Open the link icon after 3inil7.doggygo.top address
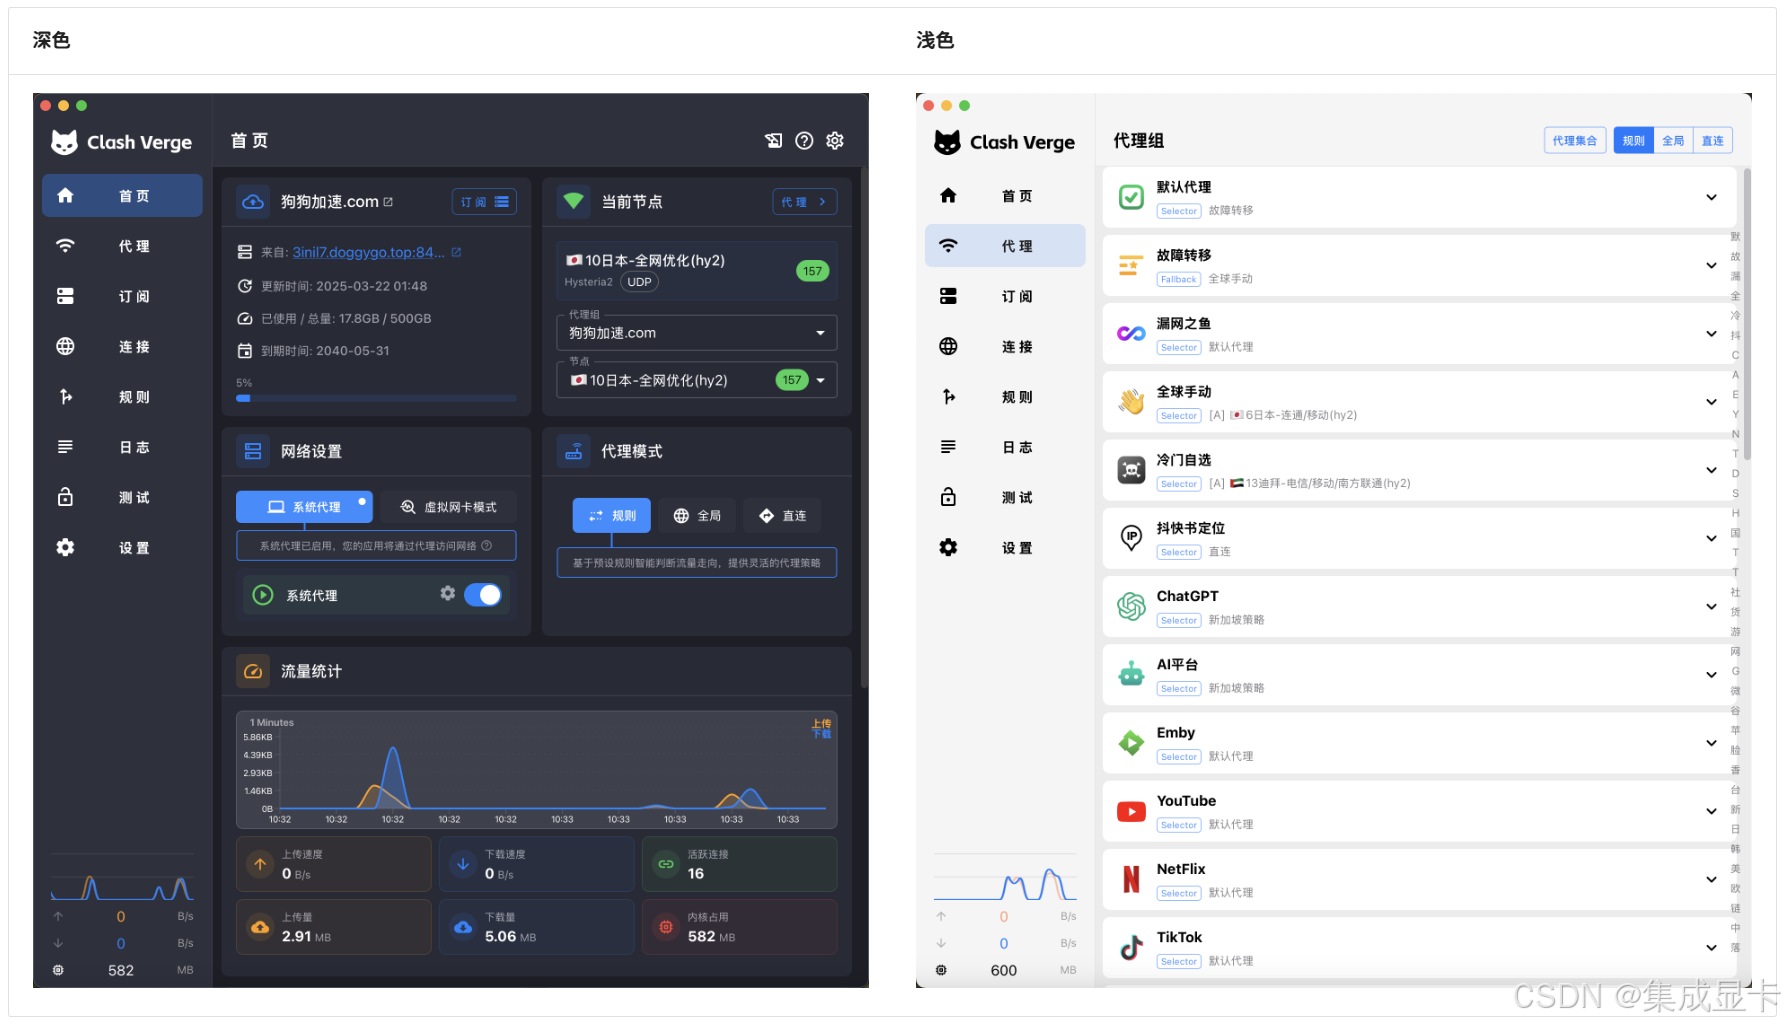Image resolution: width=1785 pixels, height=1026 pixels. [456, 253]
